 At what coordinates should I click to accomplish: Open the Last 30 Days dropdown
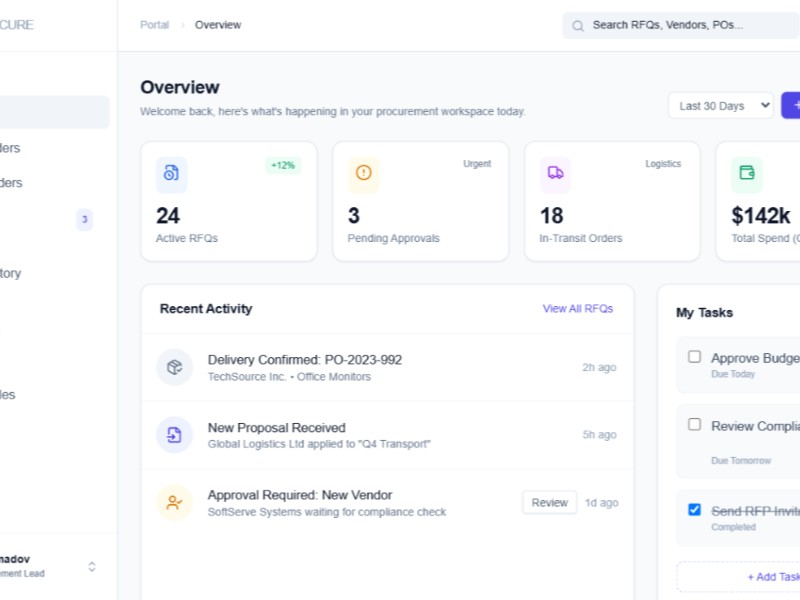pos(720,106)
